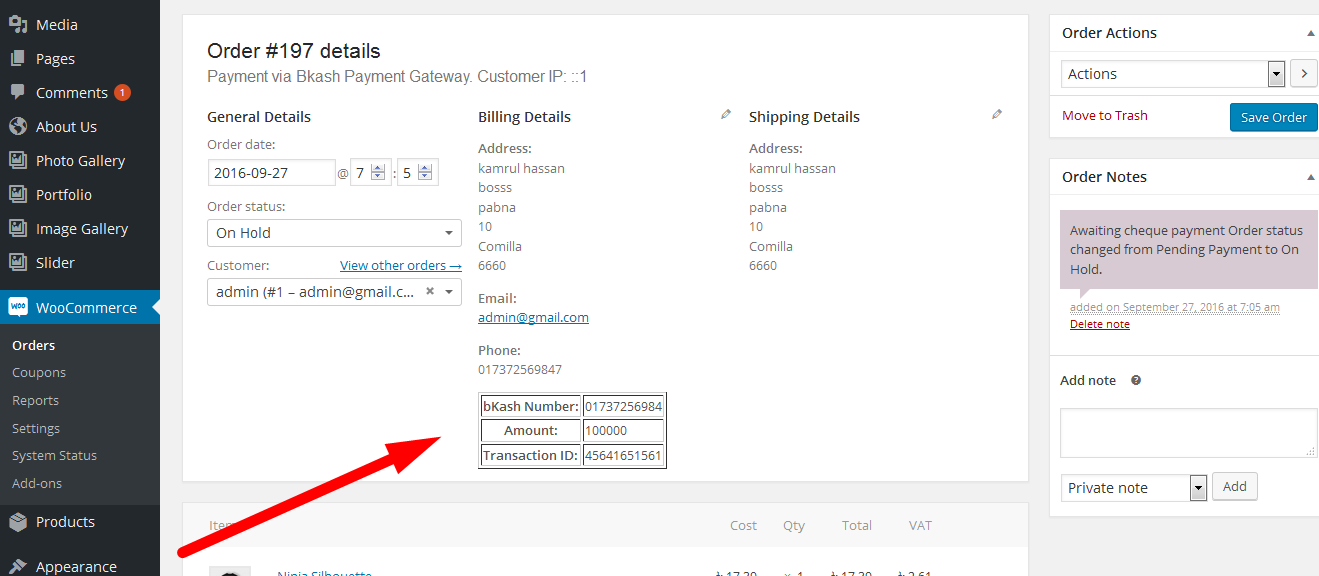Image resolution: width=1319 pixels, height=576 pixels.
Task: Open the Order status dropdown
Action: (334, 233)
